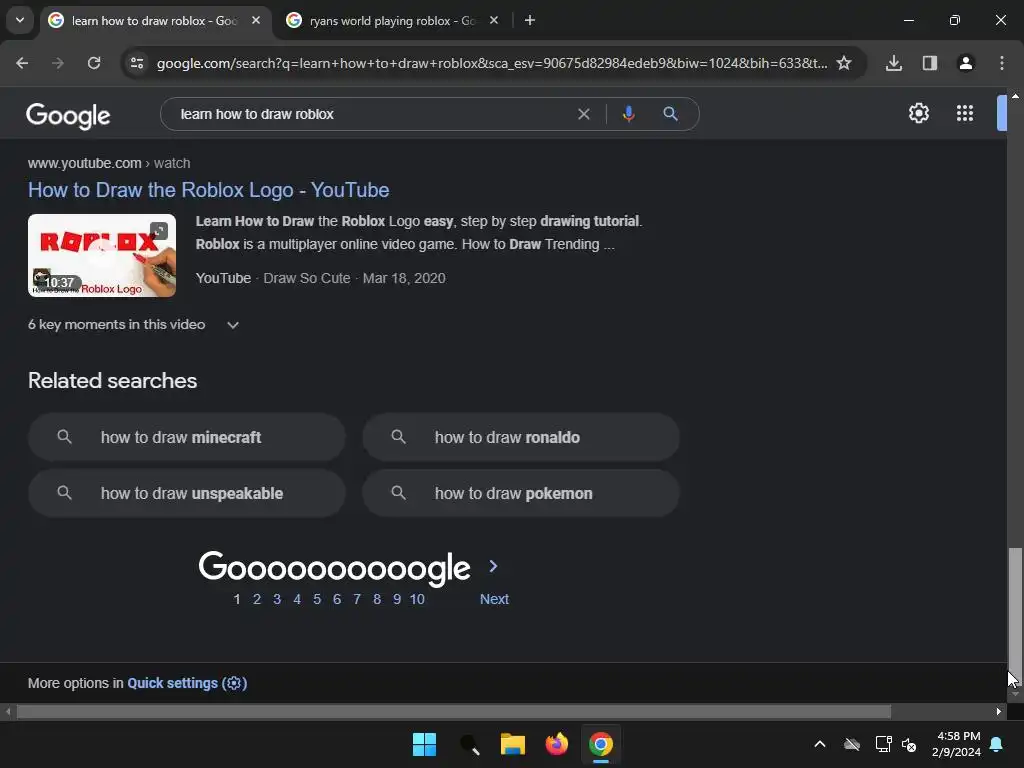Click into the Google search box
This screenshot has width=1024, height=768.
[x=372, y=114]
